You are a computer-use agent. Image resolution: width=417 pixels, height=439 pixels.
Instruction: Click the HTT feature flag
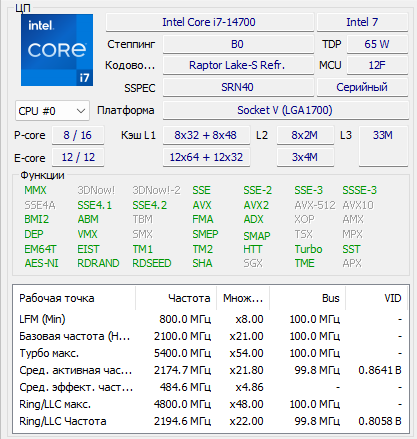253,249
